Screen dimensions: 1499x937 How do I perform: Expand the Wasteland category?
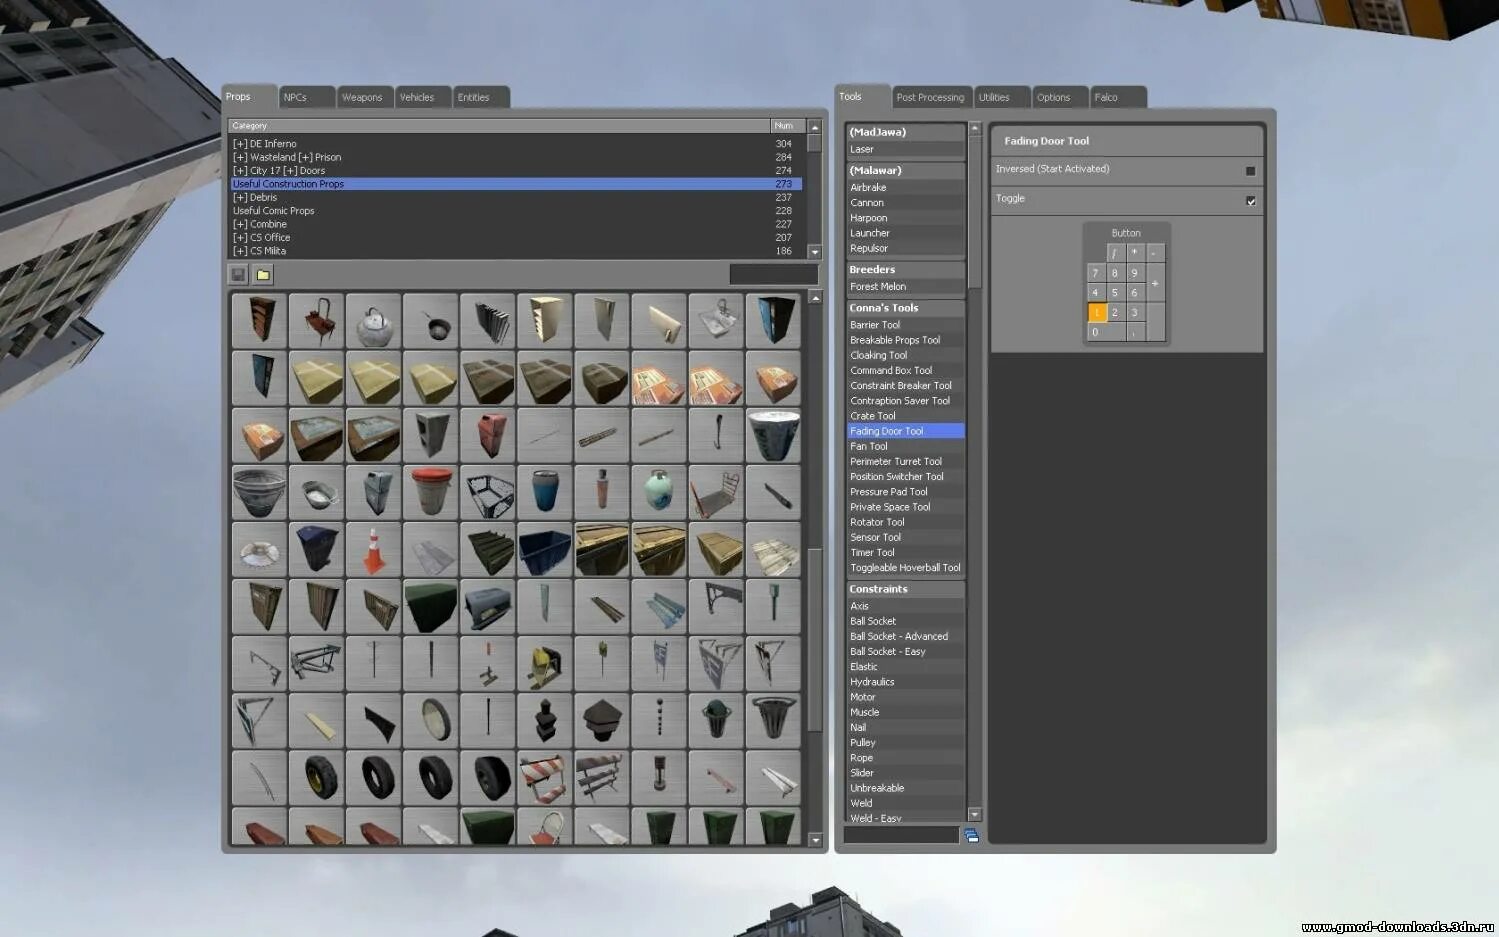click(x=240, y=157)
